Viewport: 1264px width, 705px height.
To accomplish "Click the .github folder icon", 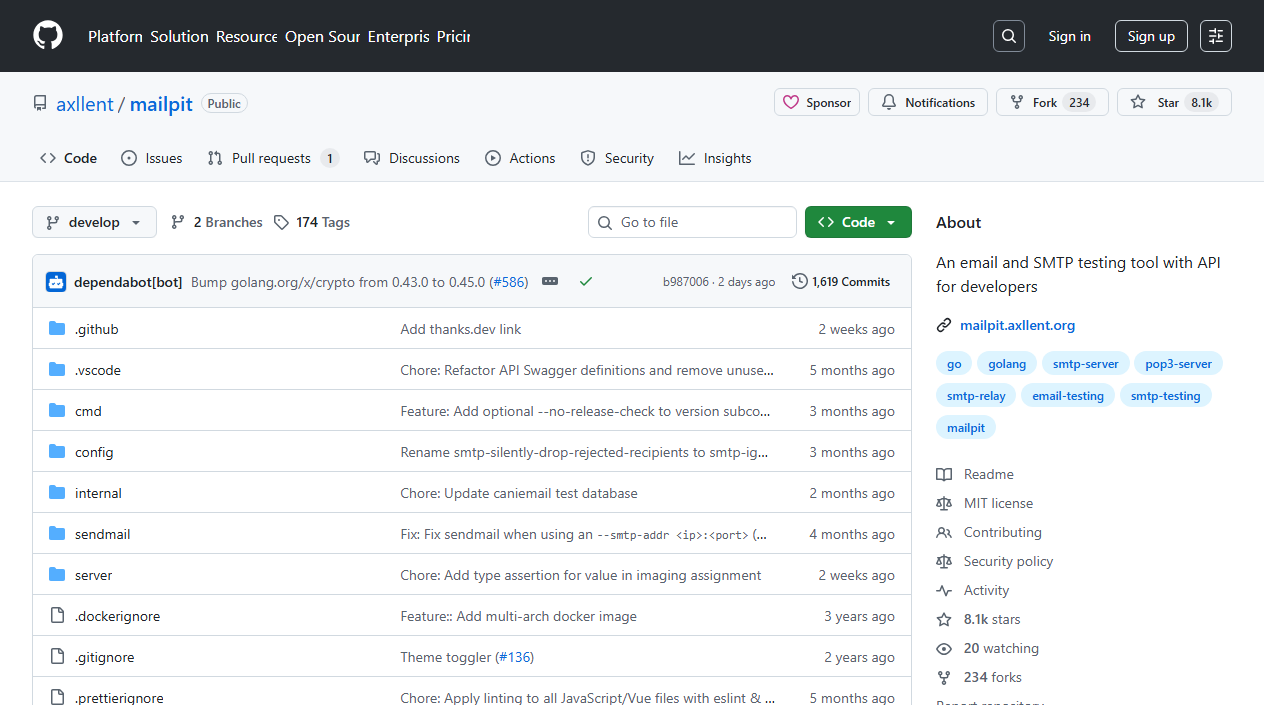I will pyautogui.click(x=57, y=329).
